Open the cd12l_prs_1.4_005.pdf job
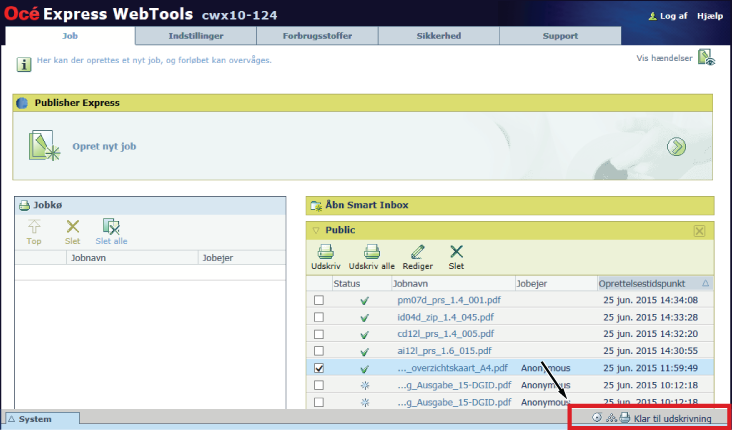 point(446,334)
